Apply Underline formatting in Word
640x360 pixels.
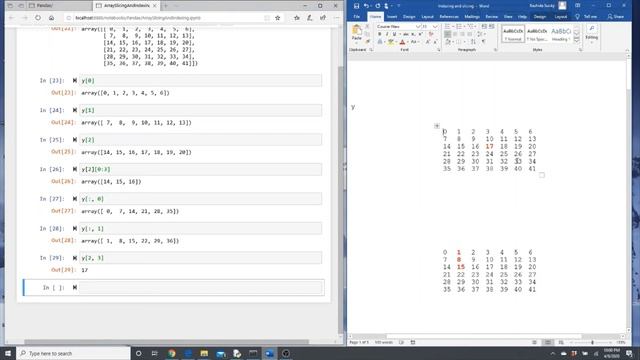click(x=394, y=34)
